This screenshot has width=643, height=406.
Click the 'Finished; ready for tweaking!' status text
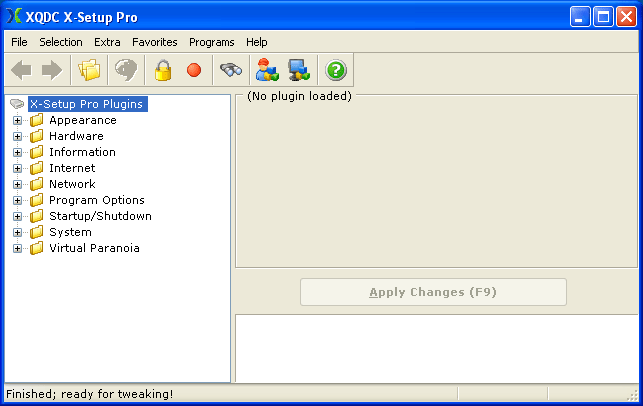coord(90,394)
